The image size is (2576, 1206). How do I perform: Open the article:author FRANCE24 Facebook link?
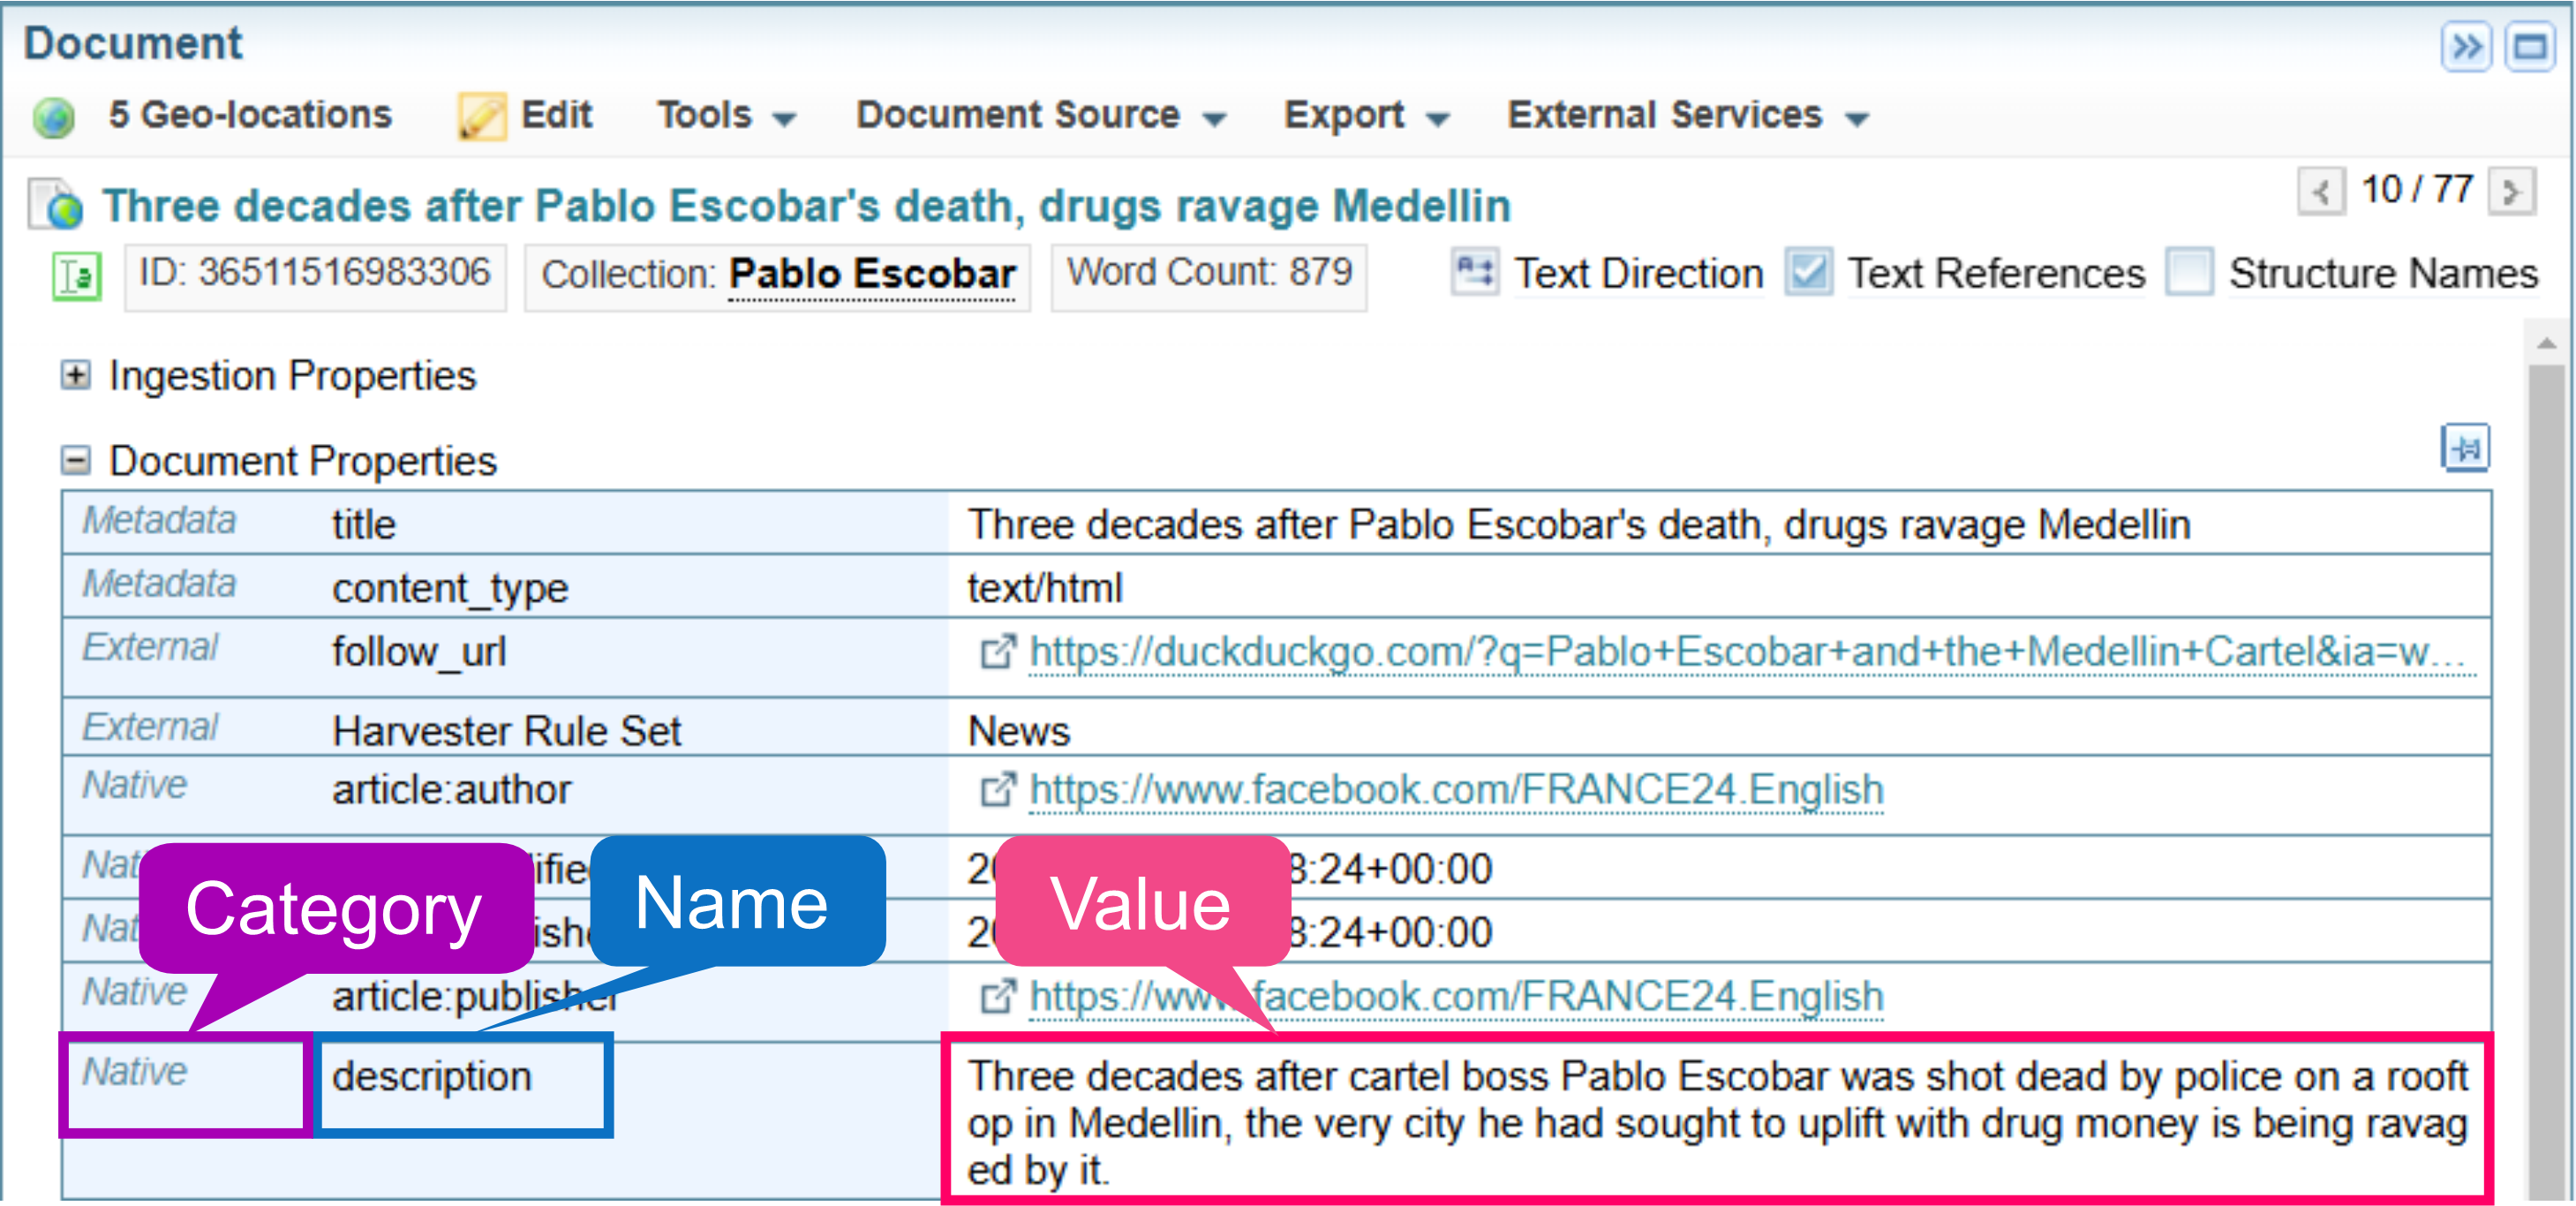click(x=1455, y=790)
